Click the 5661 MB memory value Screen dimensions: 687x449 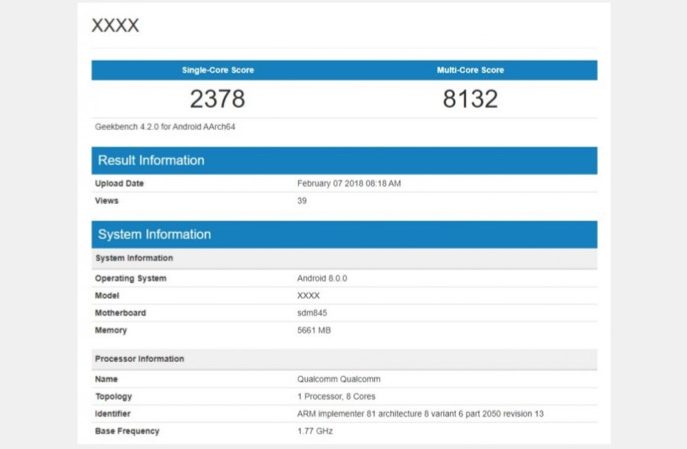click(316, 330)
